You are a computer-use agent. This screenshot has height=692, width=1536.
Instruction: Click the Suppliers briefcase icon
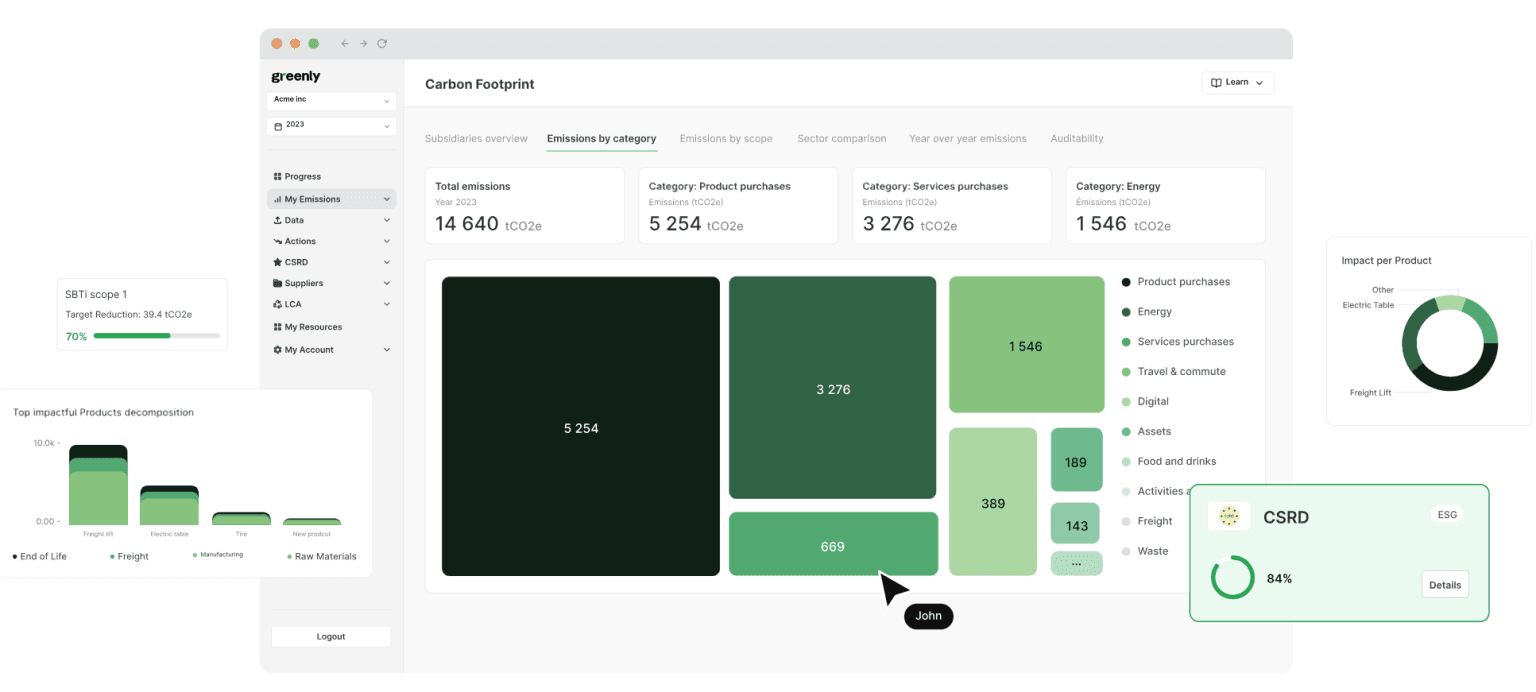pos(278,283)
